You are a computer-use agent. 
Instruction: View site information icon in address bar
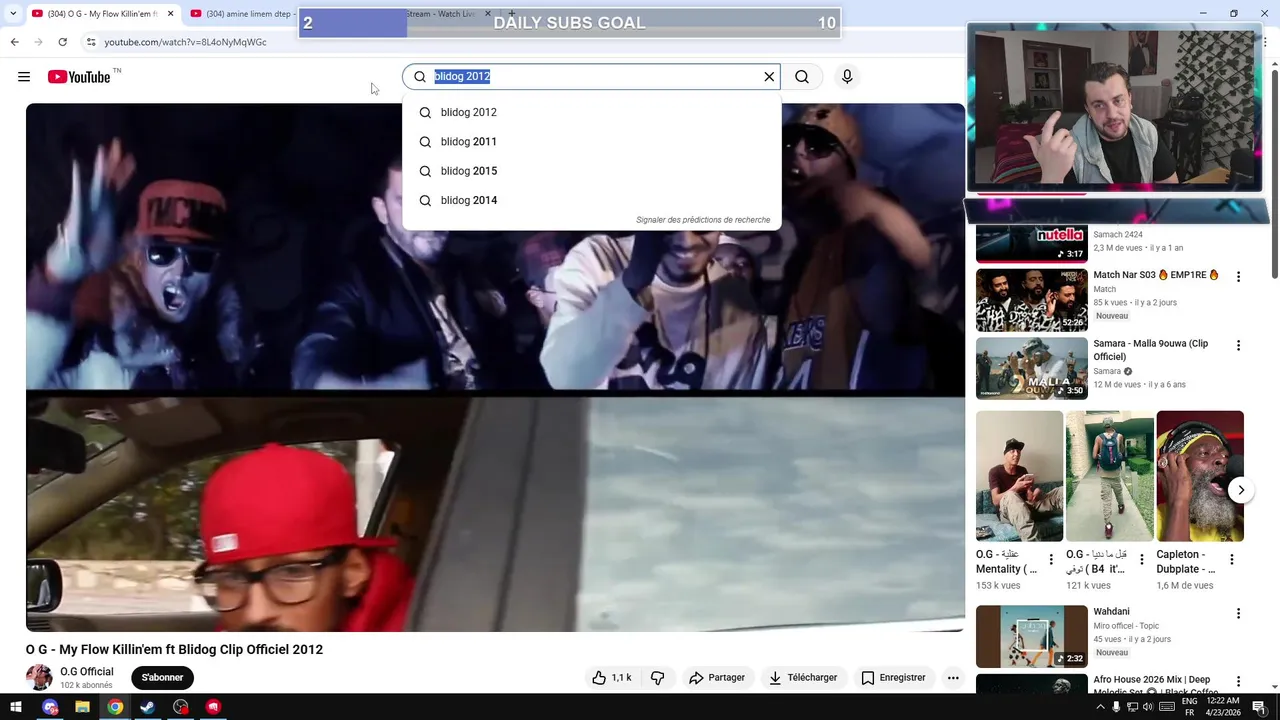[x=90, y=42]
